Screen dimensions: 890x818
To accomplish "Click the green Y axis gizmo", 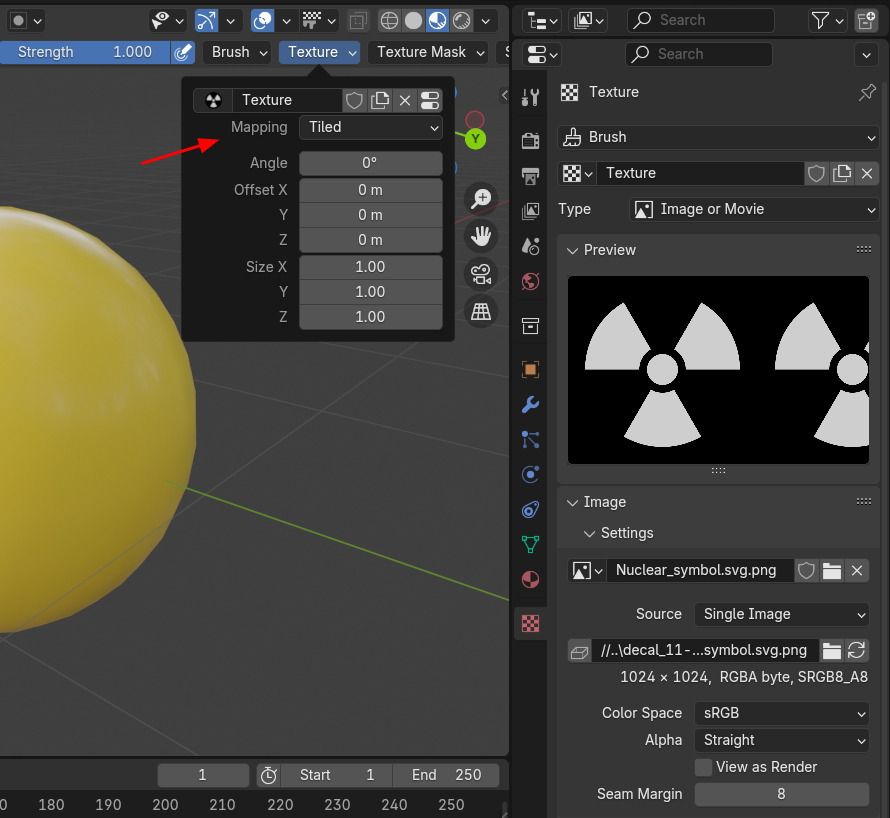I will (475, 139).
